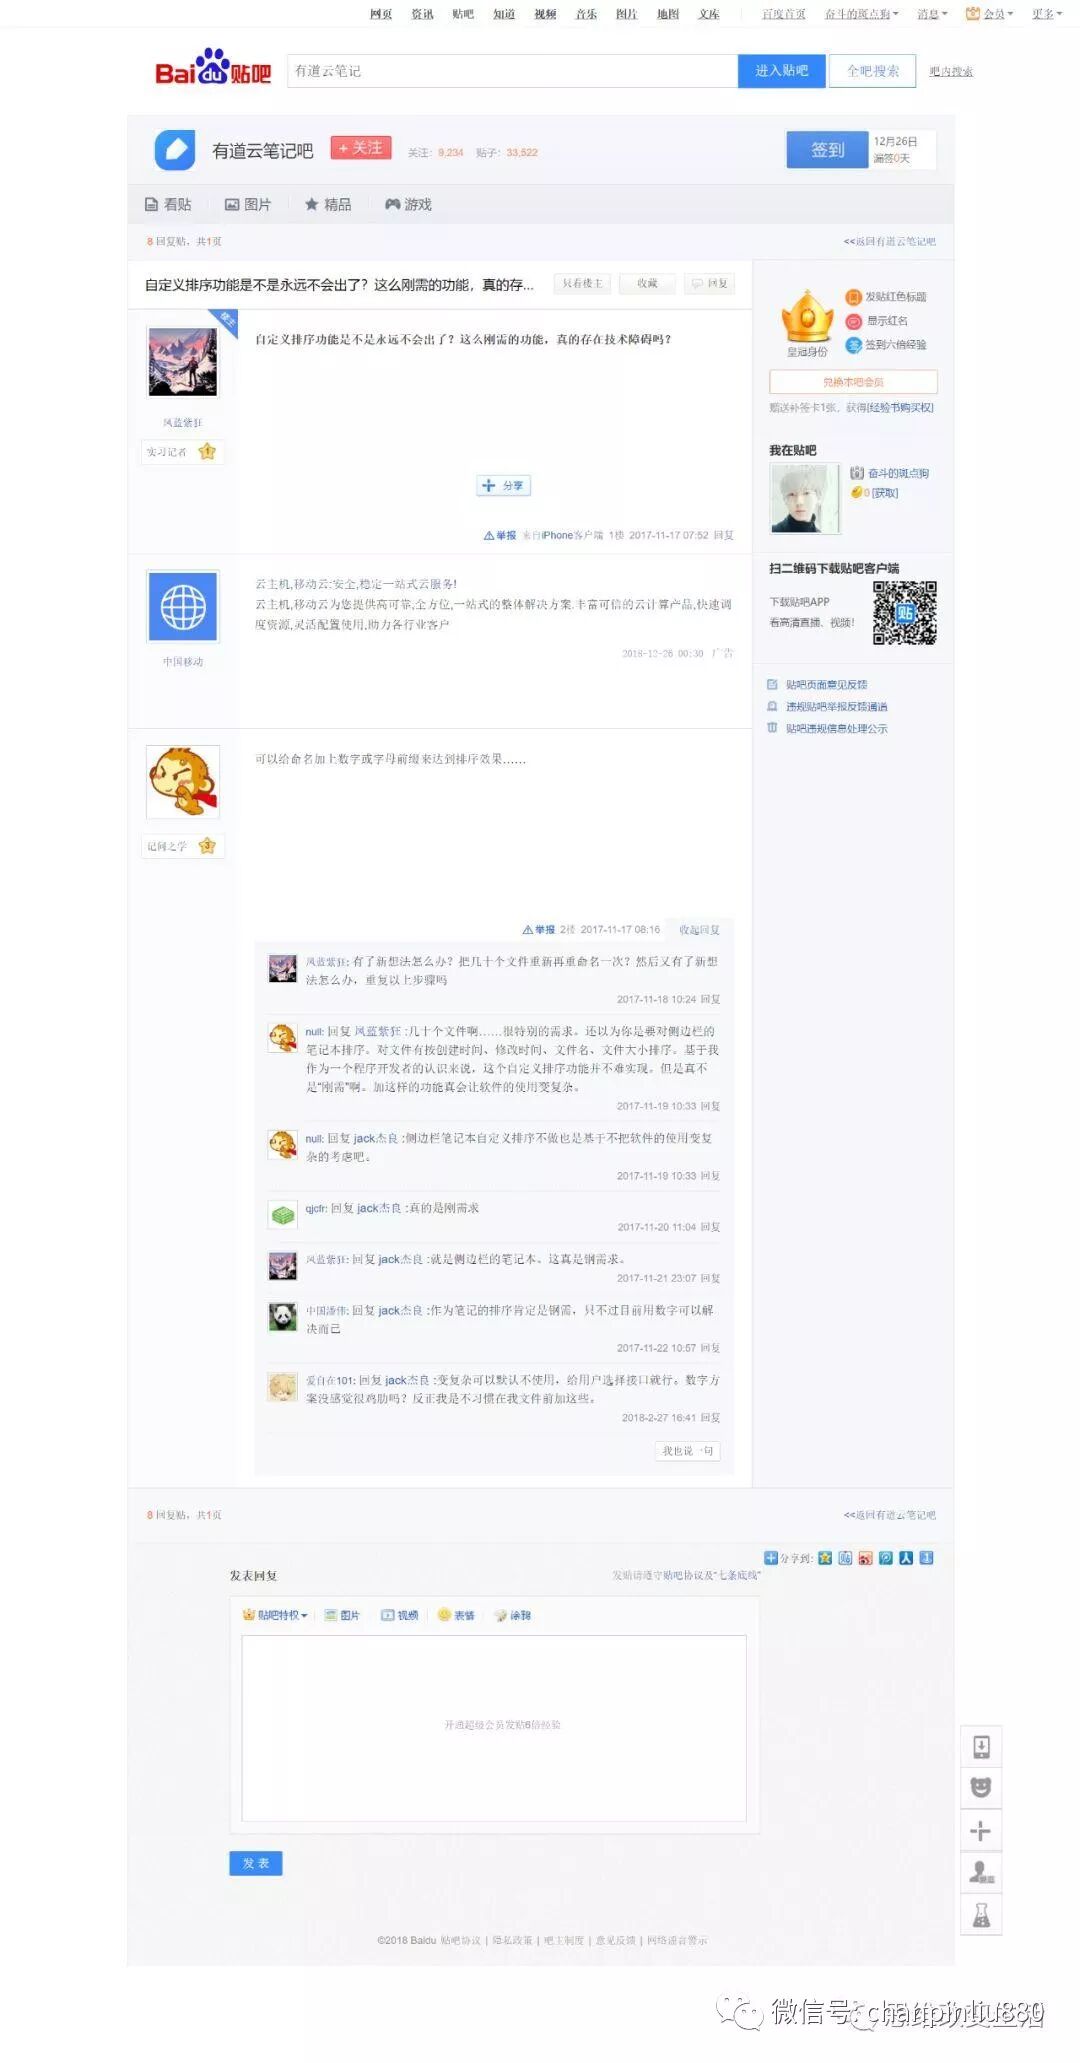Click the 分享 button on first post
This screenshot has width=1080, height=2063.
tap(504, 486)
